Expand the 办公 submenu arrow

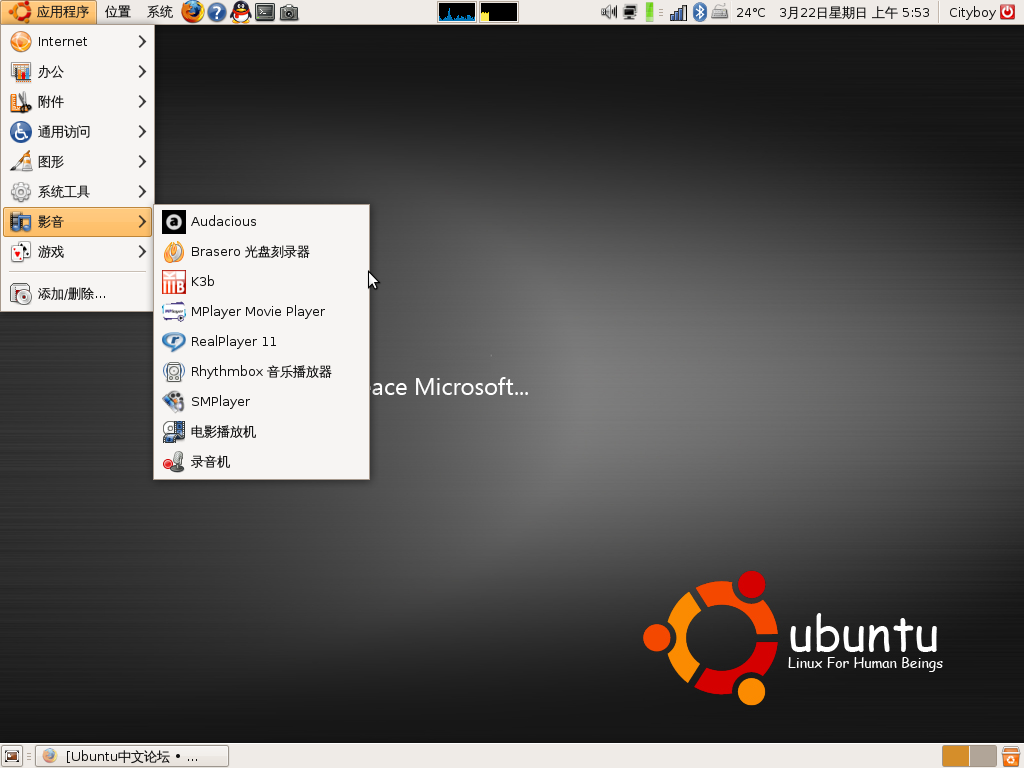(x=142, y=72)
